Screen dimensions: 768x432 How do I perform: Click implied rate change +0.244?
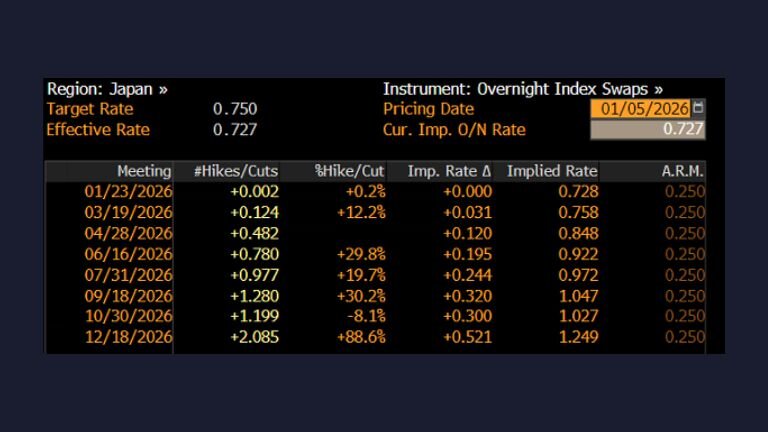[x=468, y=275]
